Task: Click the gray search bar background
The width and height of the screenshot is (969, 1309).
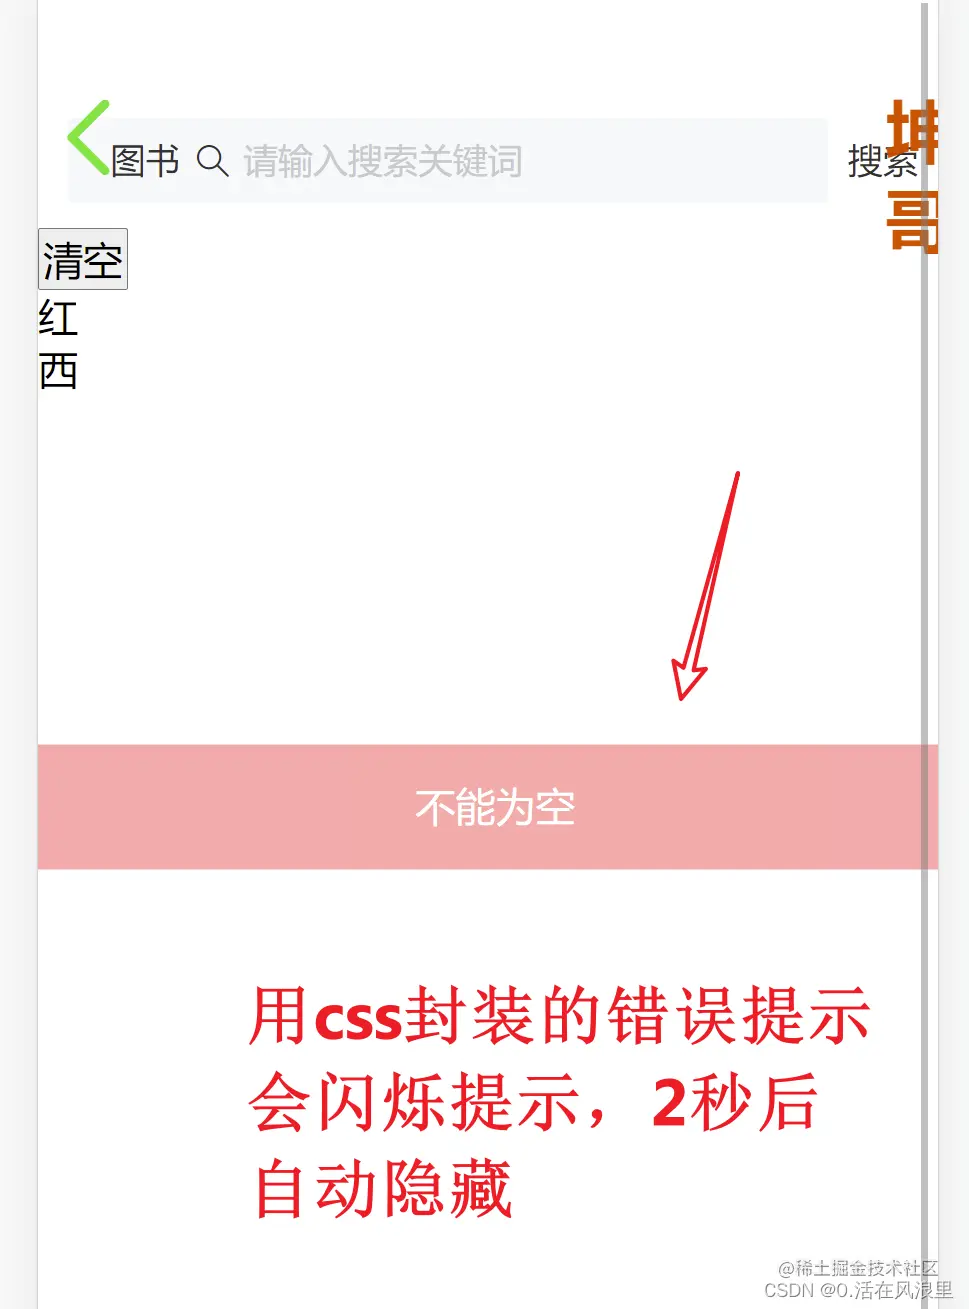Action: point(448,161)
